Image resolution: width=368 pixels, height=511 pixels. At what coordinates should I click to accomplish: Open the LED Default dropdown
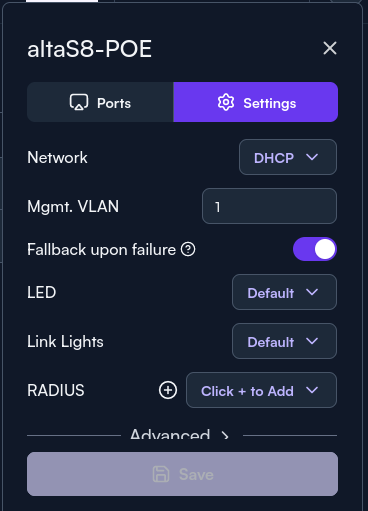[284, 292]
